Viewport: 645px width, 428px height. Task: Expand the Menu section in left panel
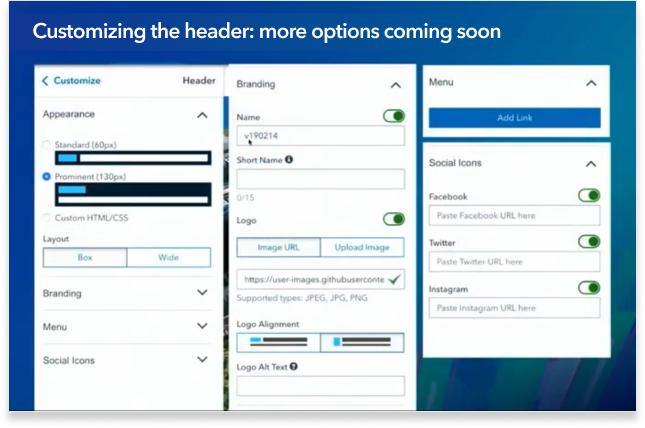tap(202, 326)
